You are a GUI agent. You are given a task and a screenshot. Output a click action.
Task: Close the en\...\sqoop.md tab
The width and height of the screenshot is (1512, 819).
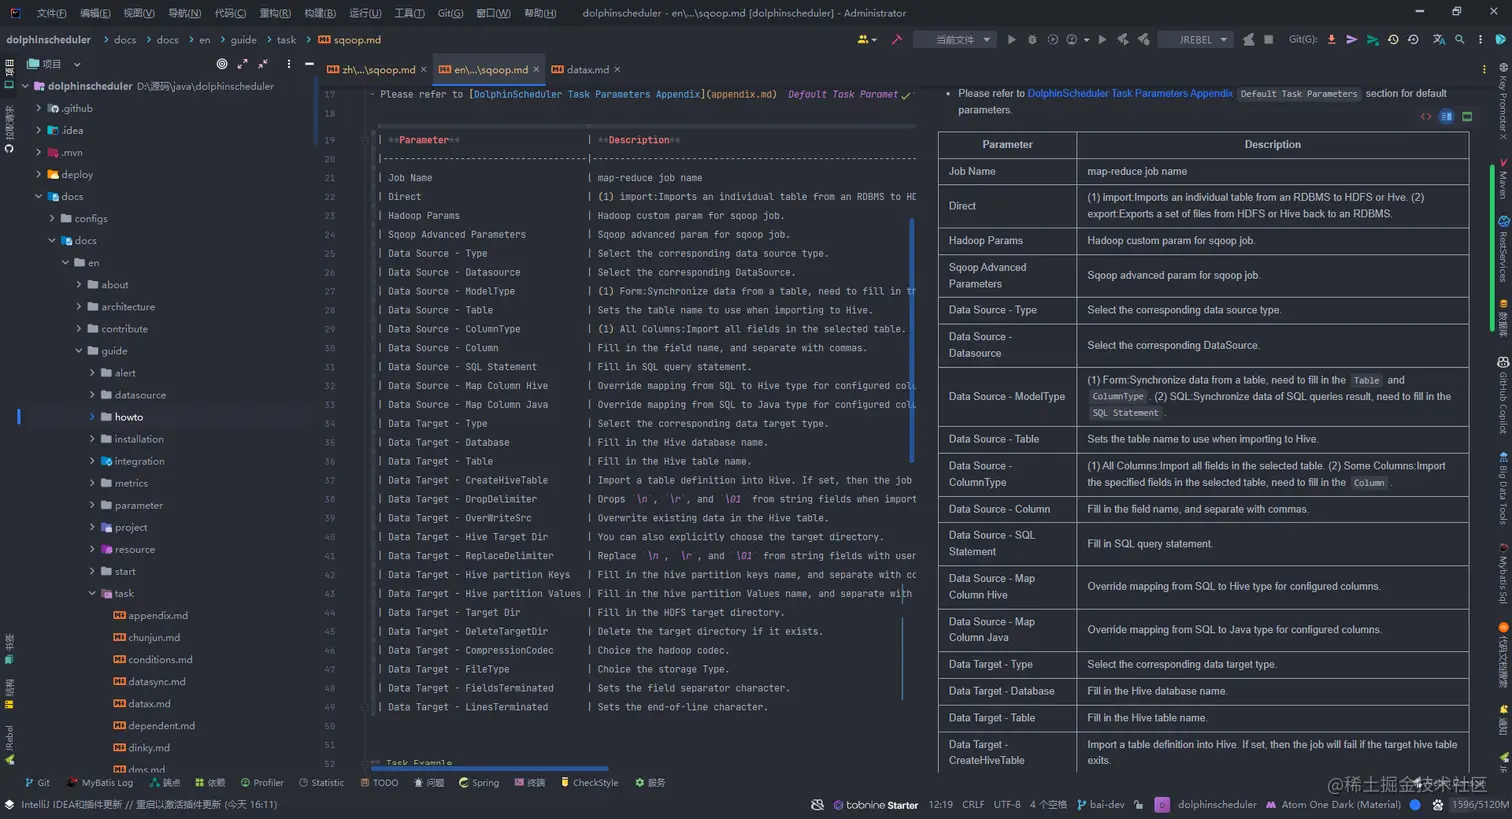[536, 70]
